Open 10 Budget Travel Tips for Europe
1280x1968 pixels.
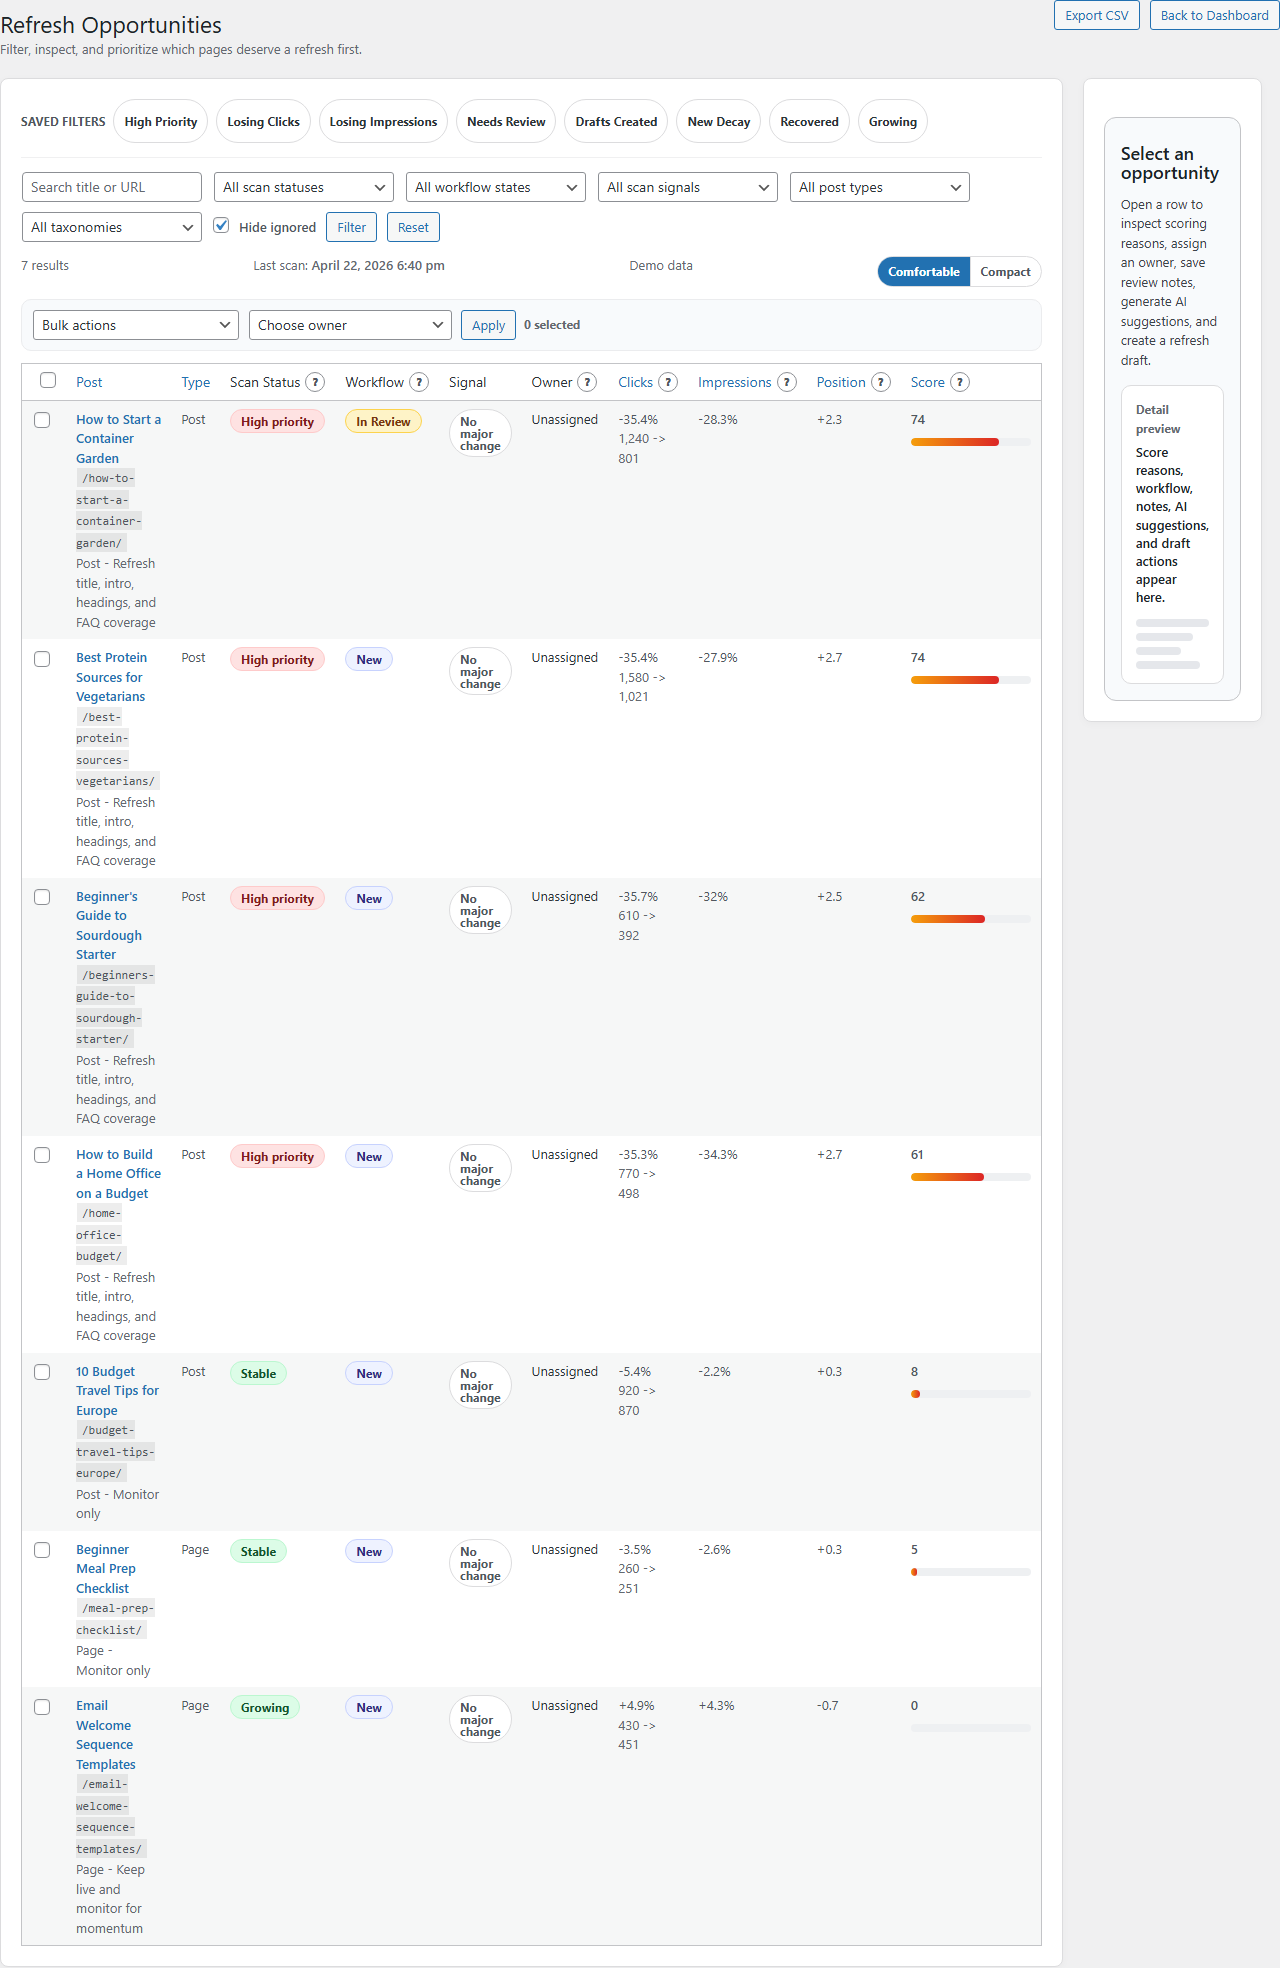tap(117, 1391)
